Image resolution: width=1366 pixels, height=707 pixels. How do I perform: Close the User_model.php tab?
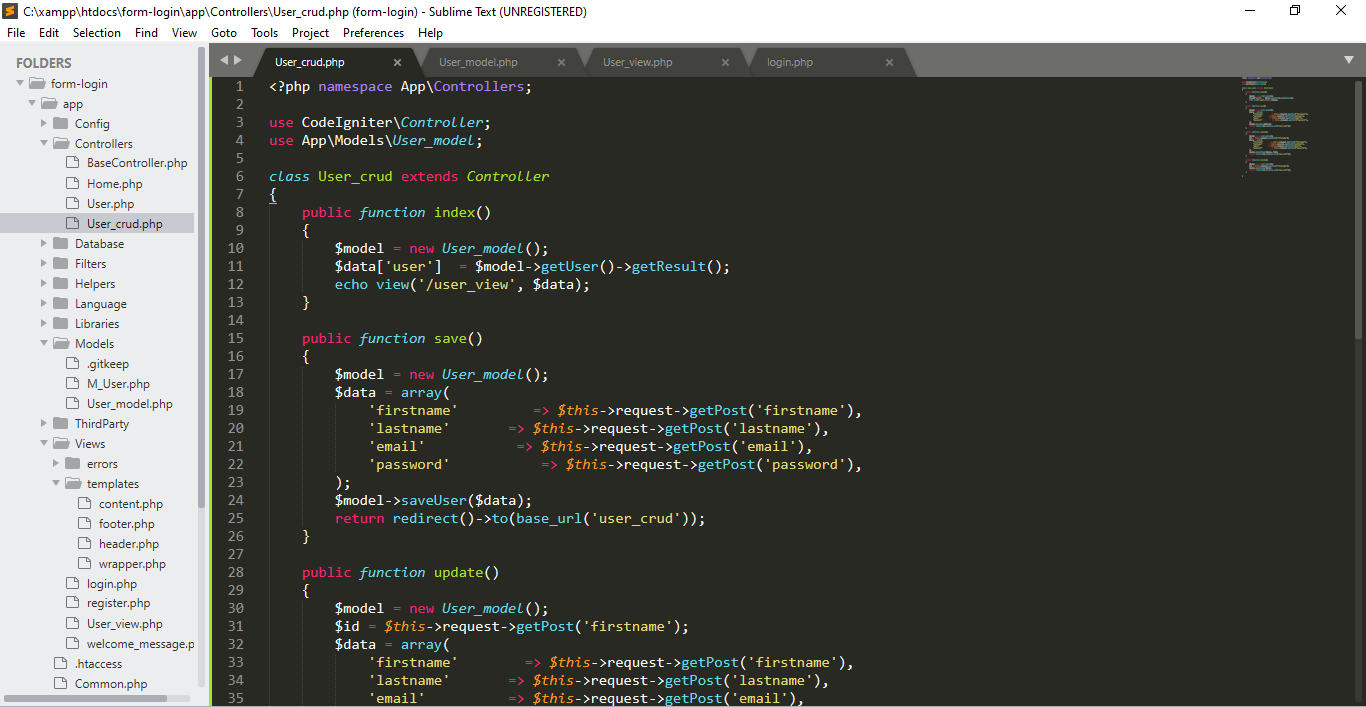click(x=562, y=62)
